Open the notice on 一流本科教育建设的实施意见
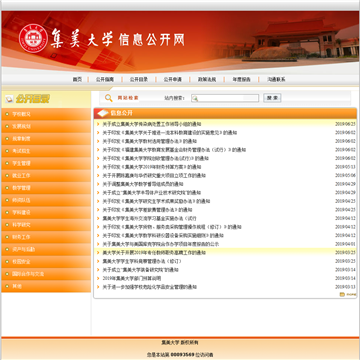 [169, 133]
